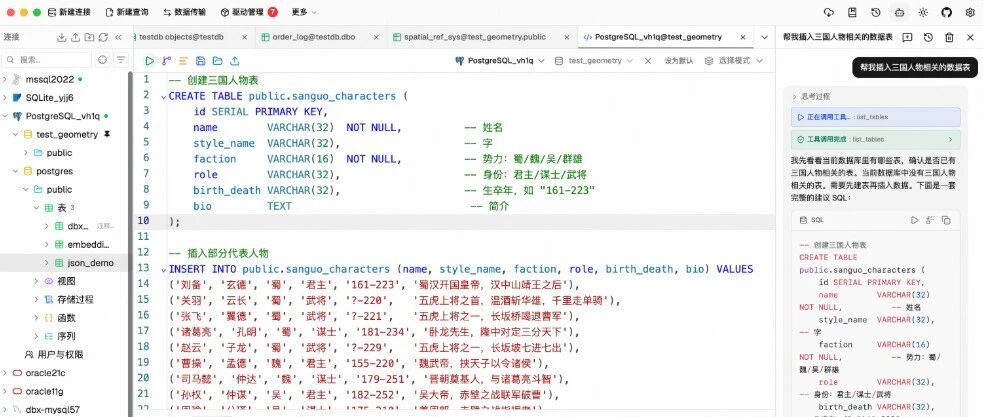Expand the 函数 functions node
This screenshot has width=983, height=417.
[36, 317]
